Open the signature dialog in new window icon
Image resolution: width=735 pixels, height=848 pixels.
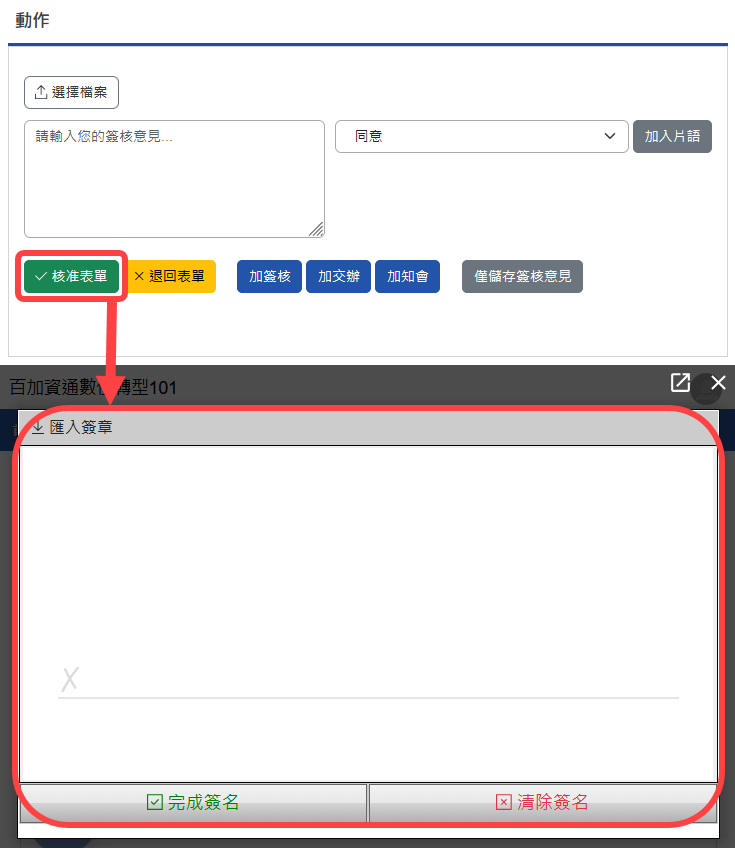pos(680,382)
